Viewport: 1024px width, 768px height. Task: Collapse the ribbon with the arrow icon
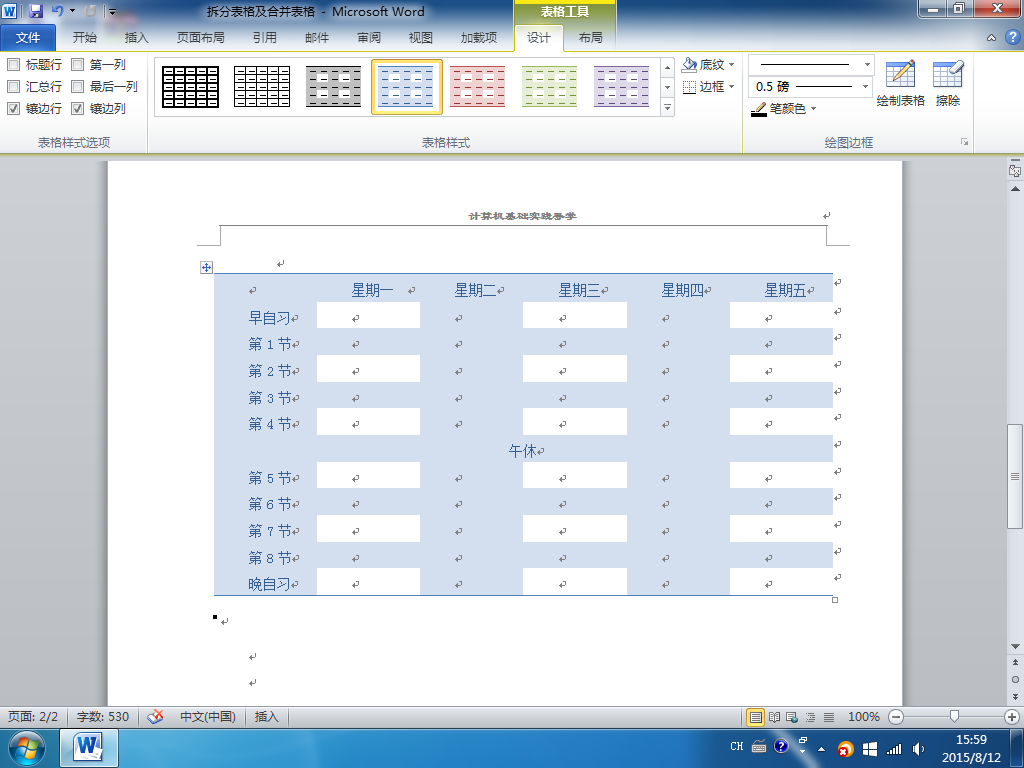[x=991, y=38]
